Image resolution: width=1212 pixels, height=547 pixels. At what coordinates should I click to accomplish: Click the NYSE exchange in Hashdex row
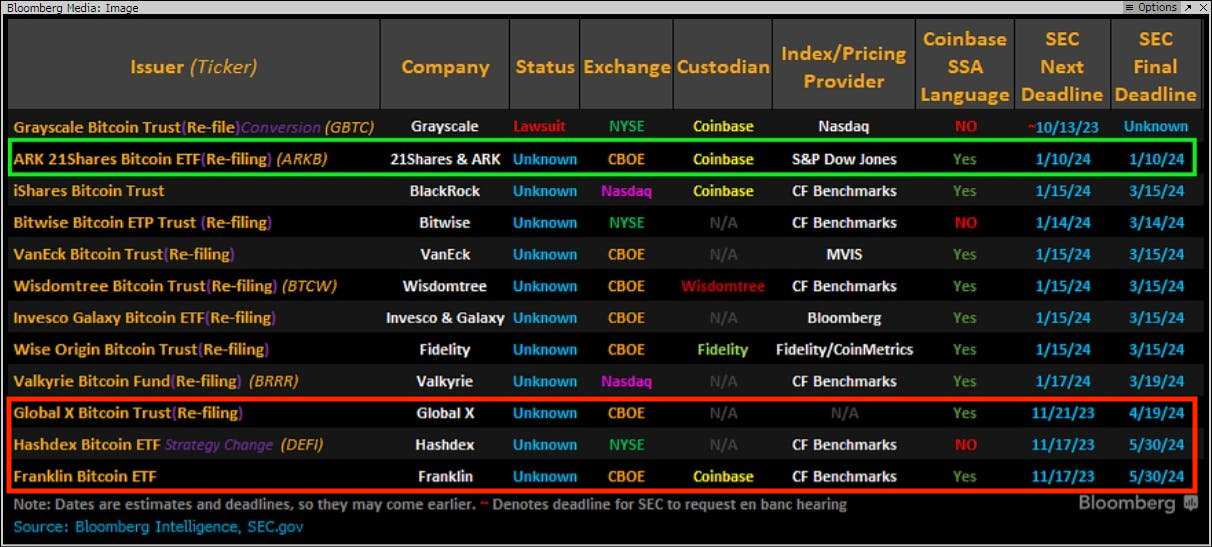pos(627,445)
